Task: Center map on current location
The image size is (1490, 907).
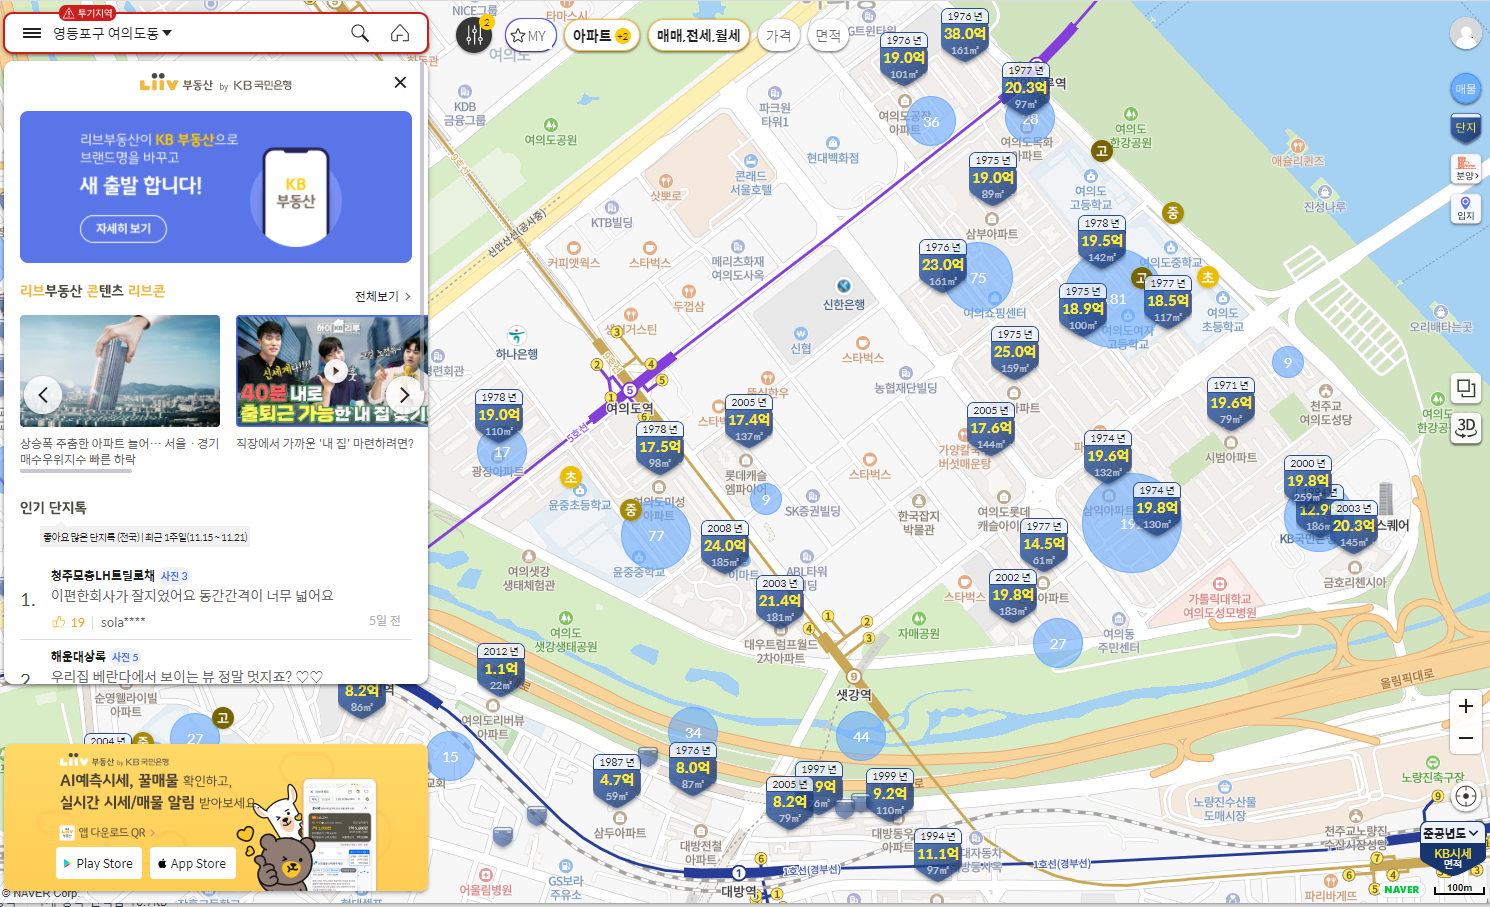Action: click(x=1466, y=796)
